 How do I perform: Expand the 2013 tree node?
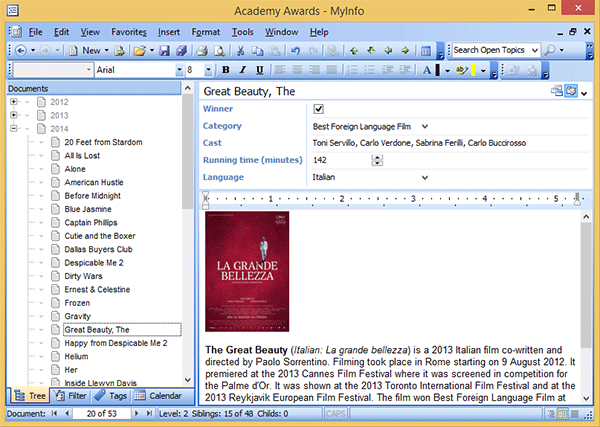pyautogui.click(x=14, y=115)
